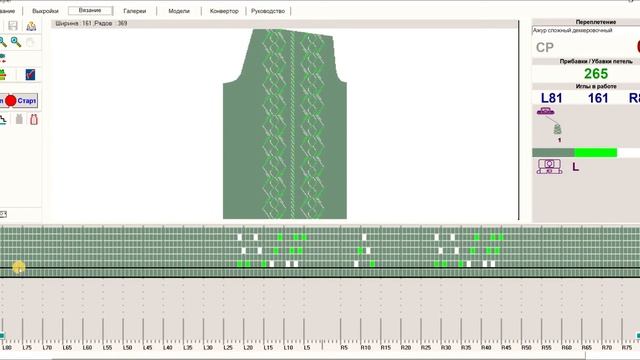Click the greyed icon next to magnifiers
This screenshot has width=640, height=360.
coord(30,42)
